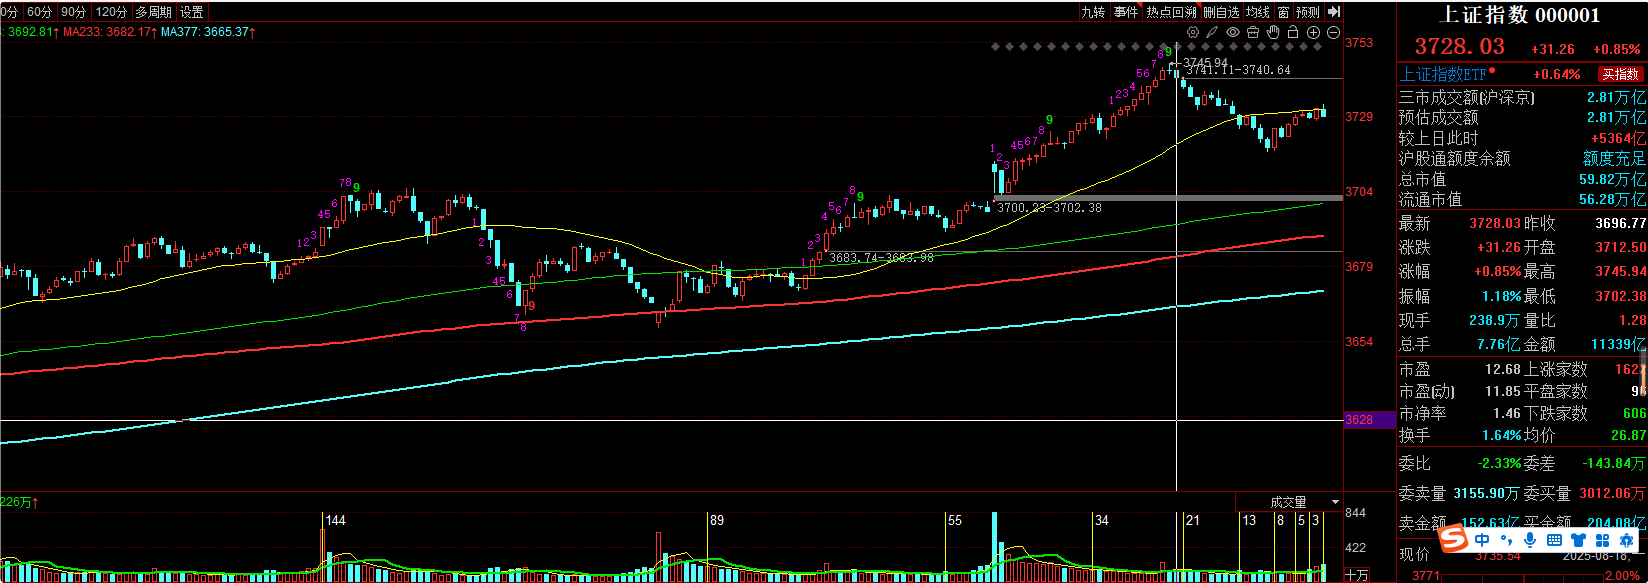Click the volume marker labeled 89

716,521
